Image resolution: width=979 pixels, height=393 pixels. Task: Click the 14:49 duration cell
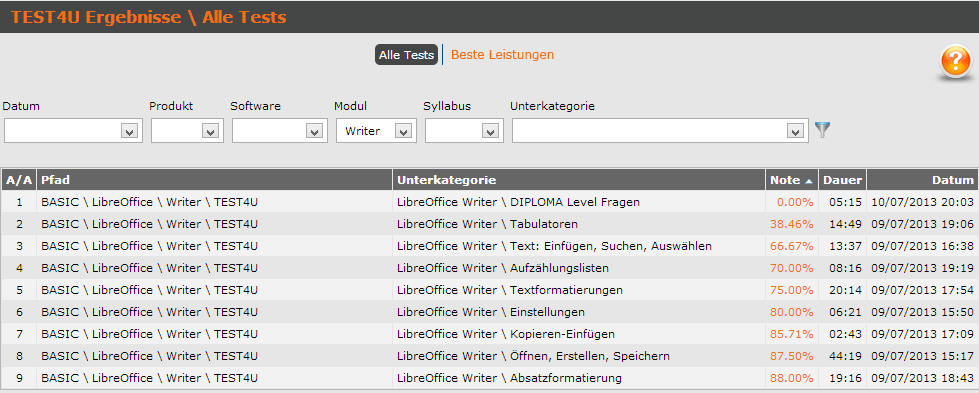842,224
